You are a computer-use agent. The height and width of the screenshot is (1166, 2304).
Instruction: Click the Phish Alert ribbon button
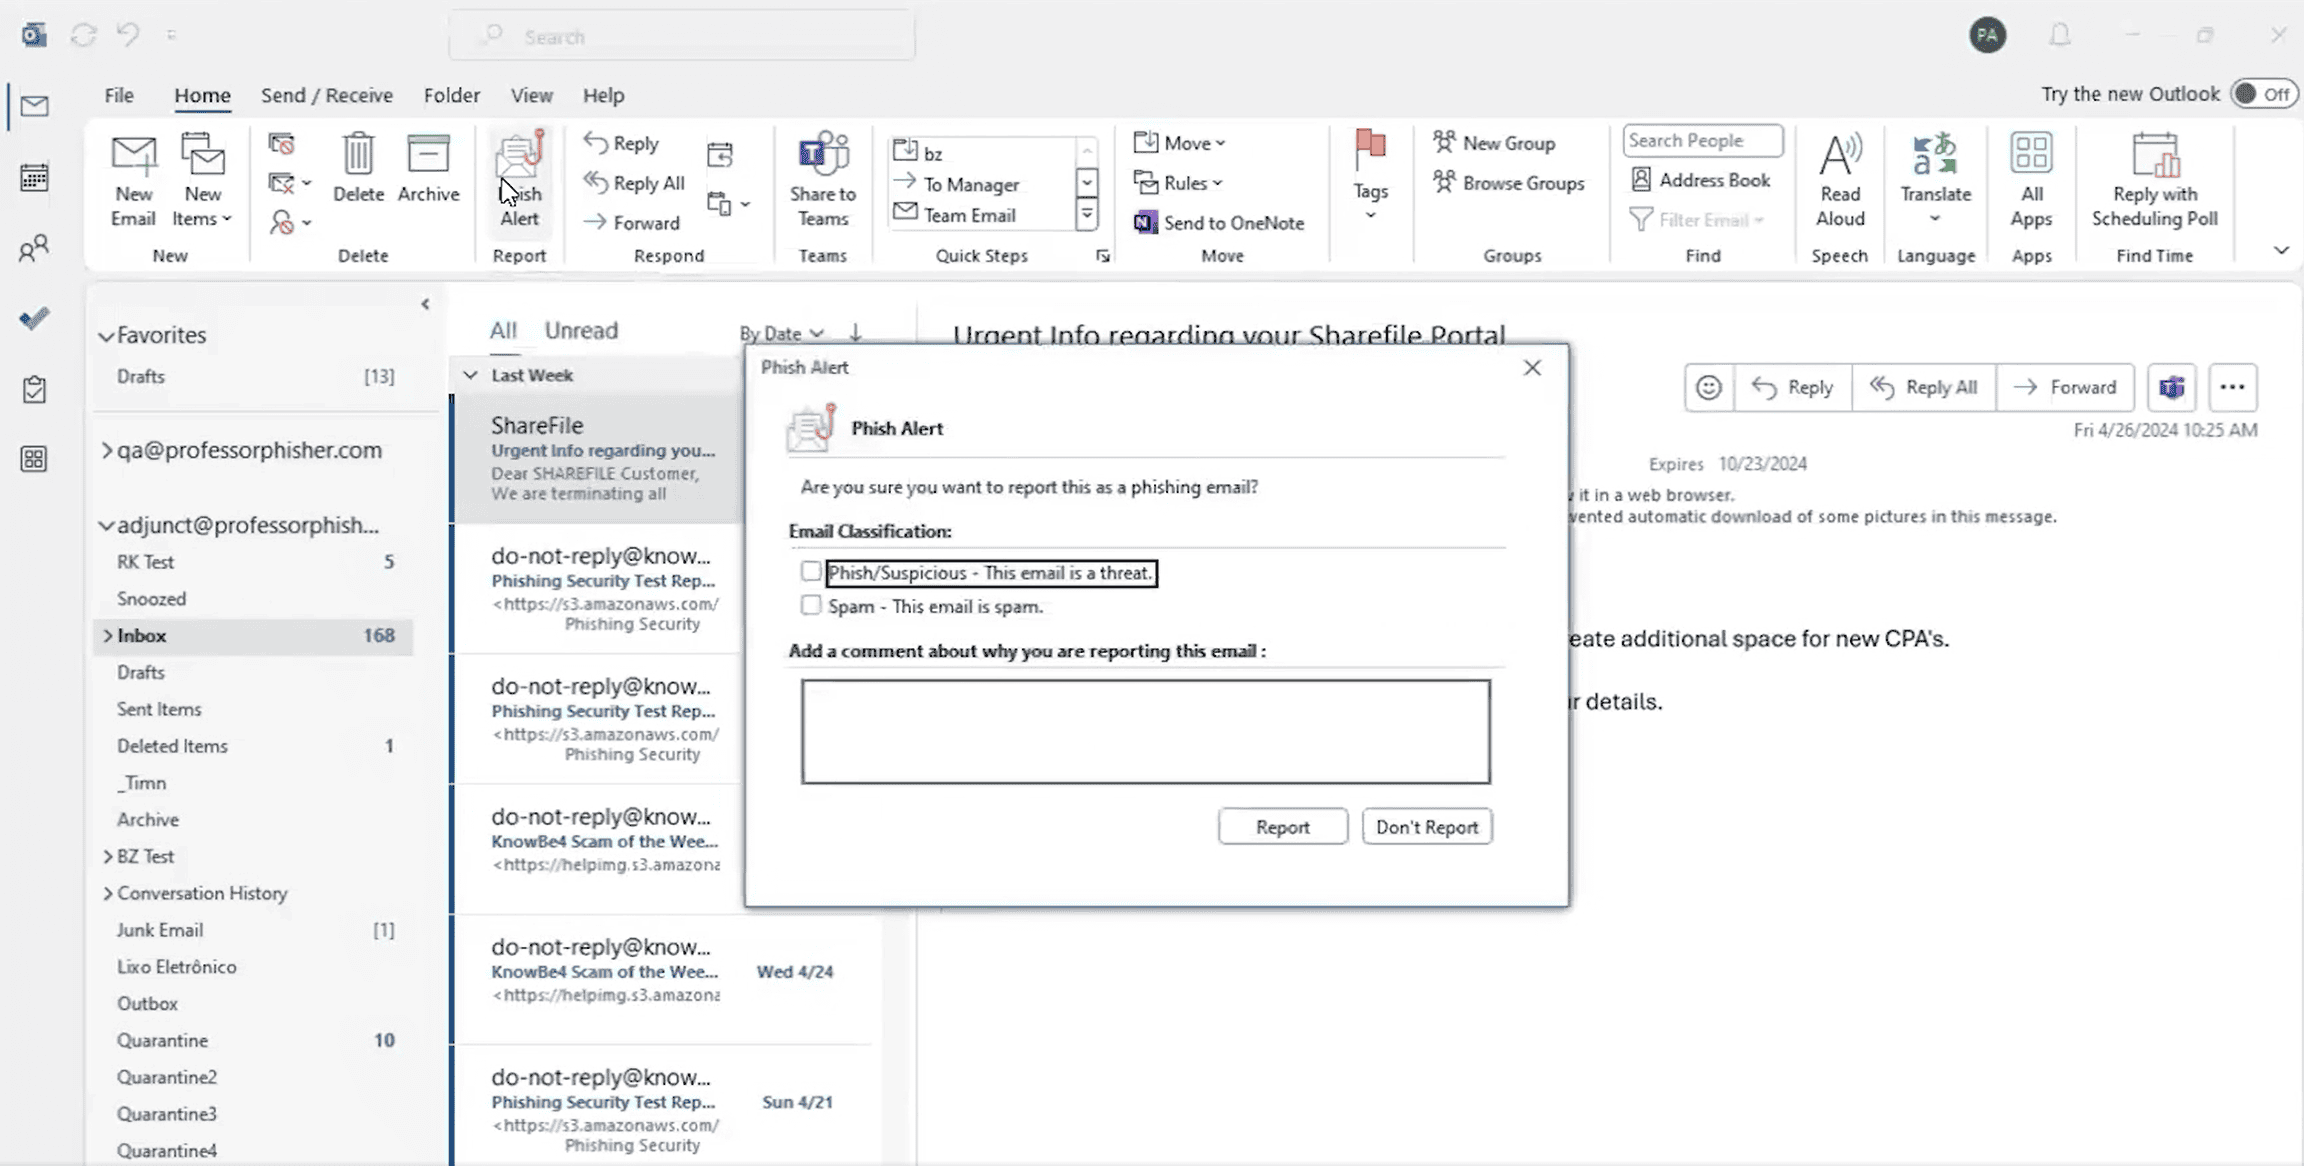pos(519,180)
